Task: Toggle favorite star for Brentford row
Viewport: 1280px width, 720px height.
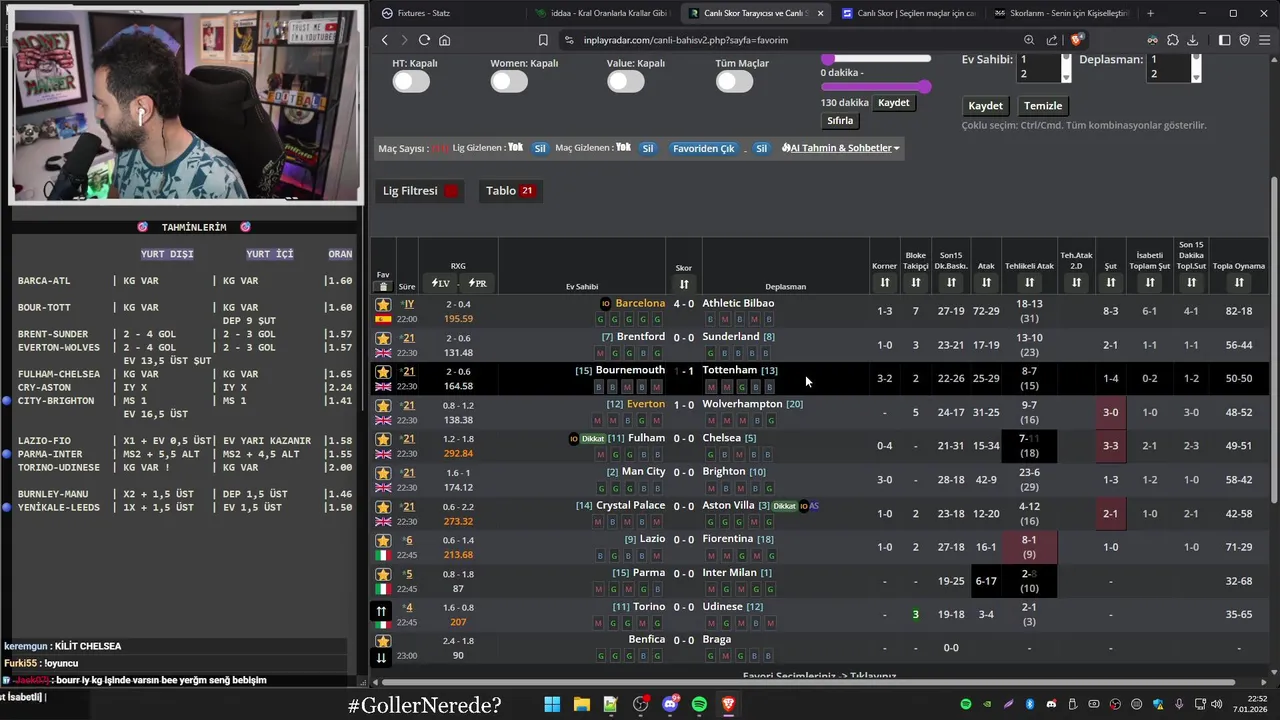Action: click(x=383, y=338)
